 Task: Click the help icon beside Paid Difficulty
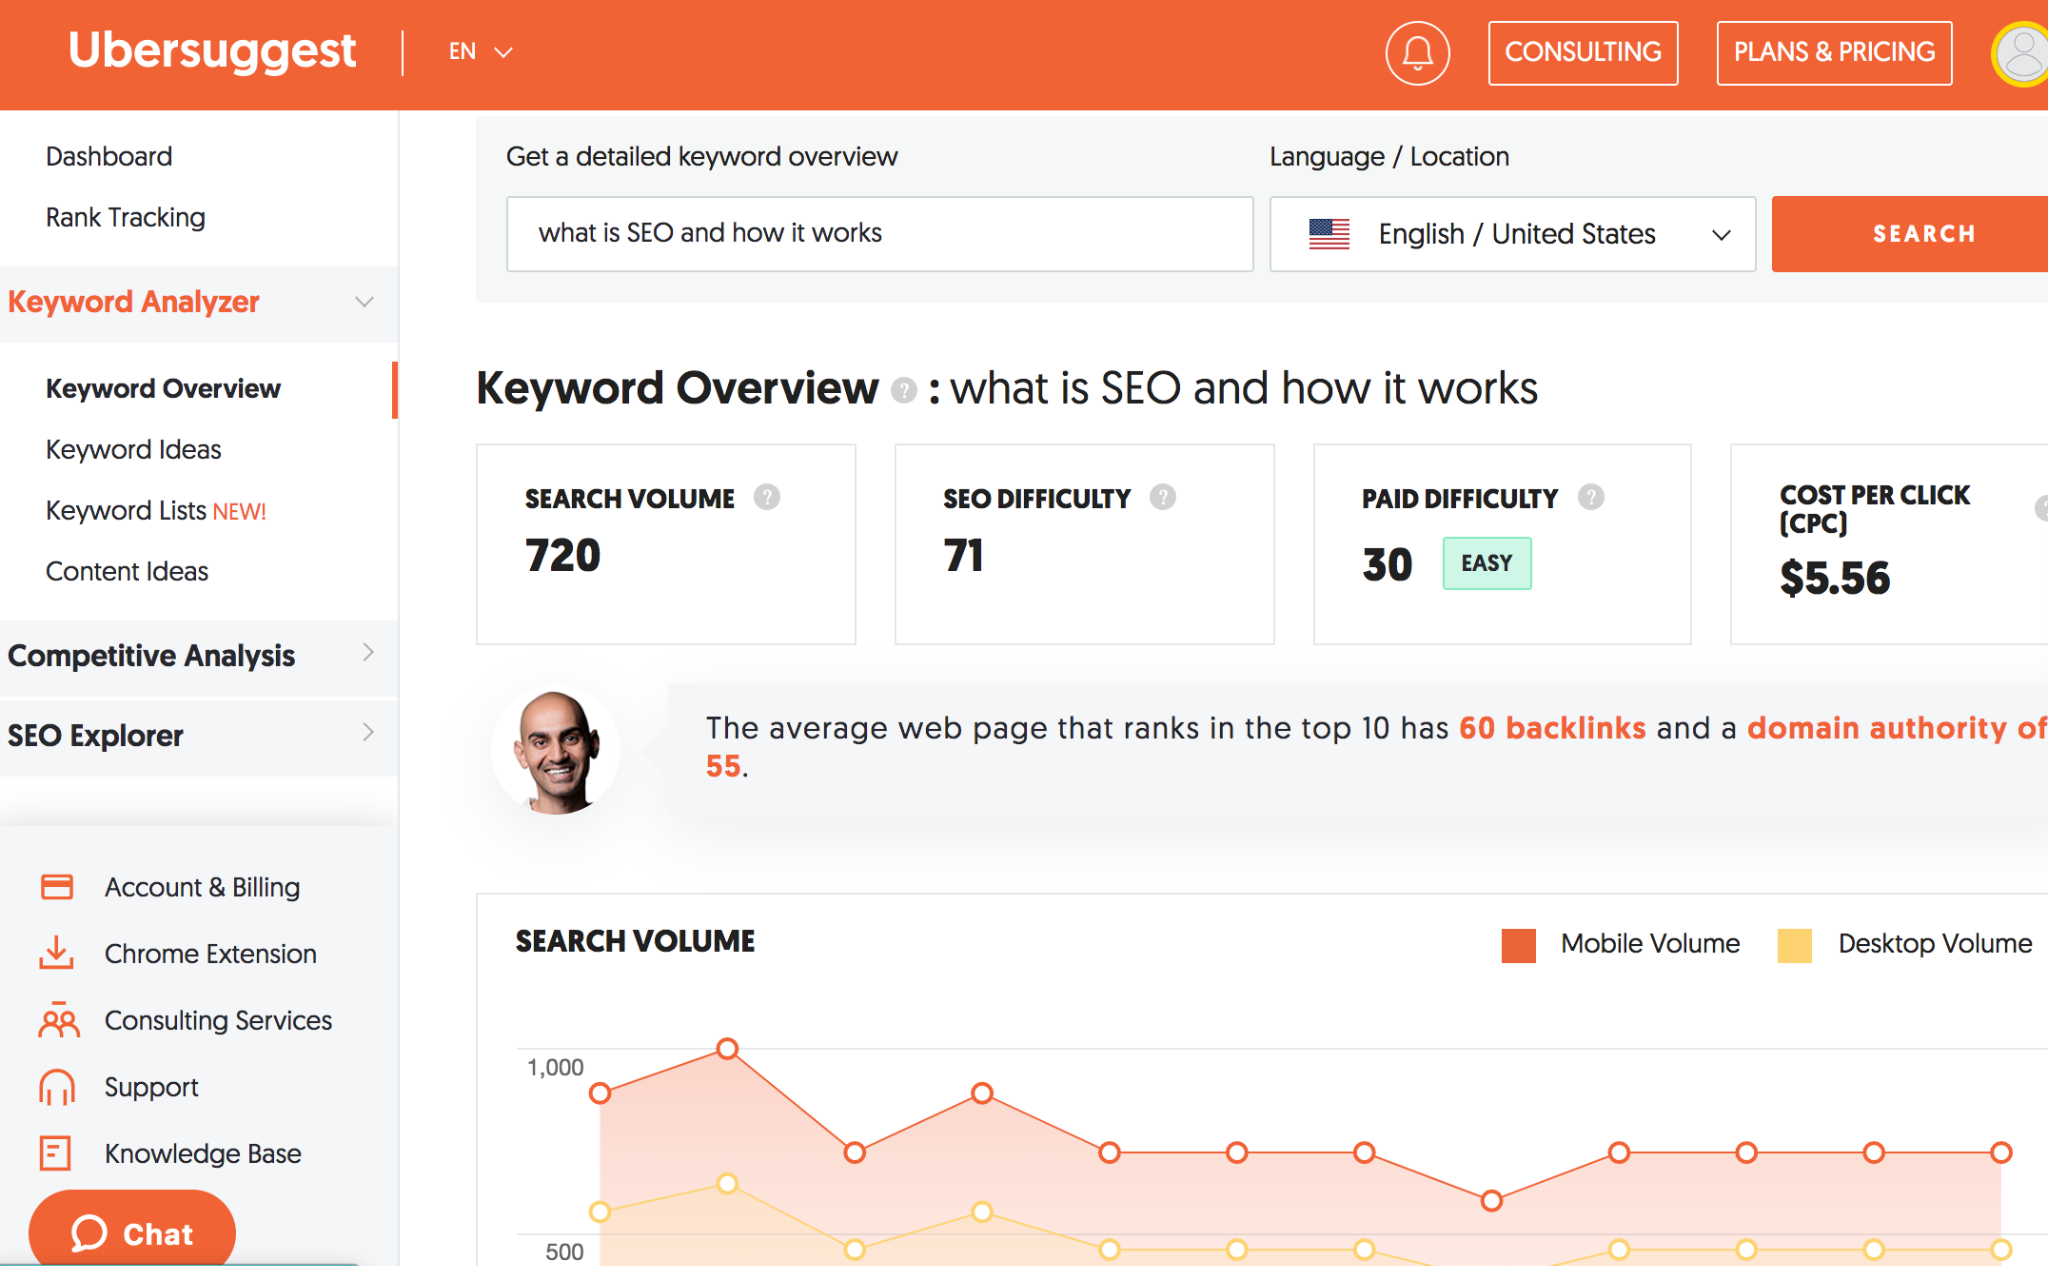pos(1591,497)
